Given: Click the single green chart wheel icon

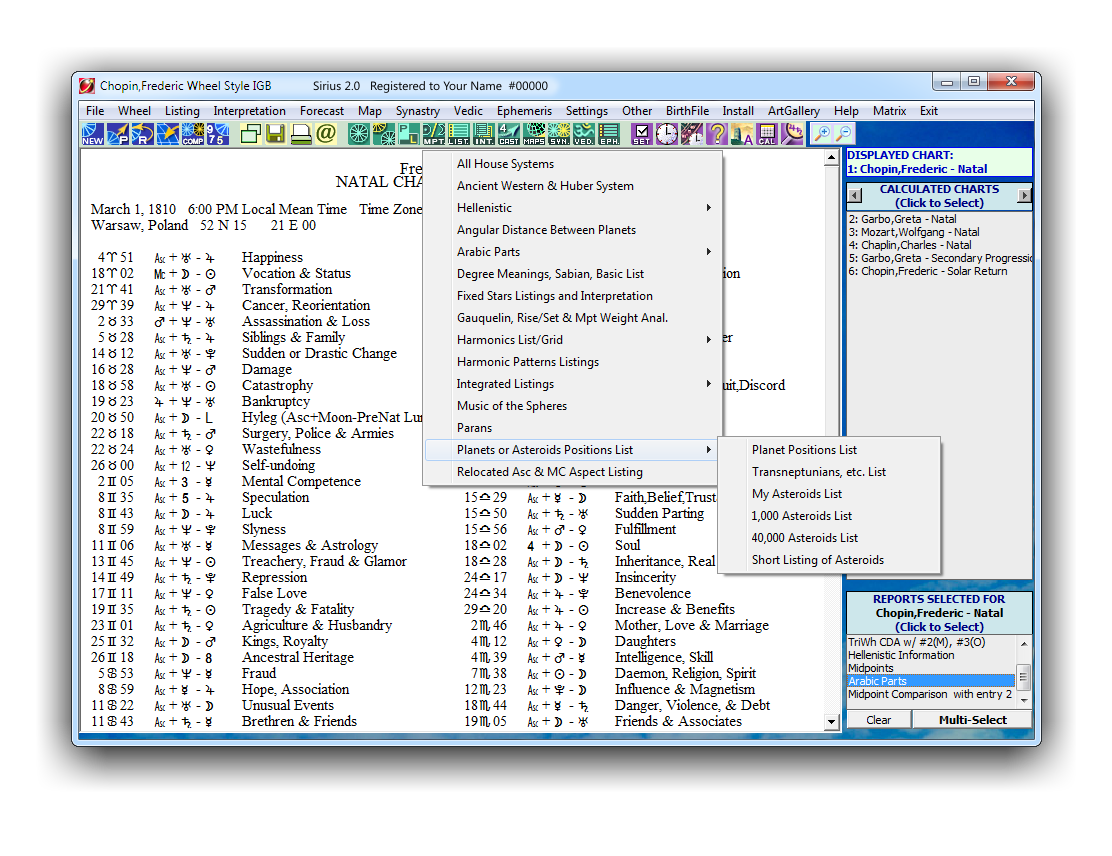Looking at the screenshot, I should pos(359,133).
